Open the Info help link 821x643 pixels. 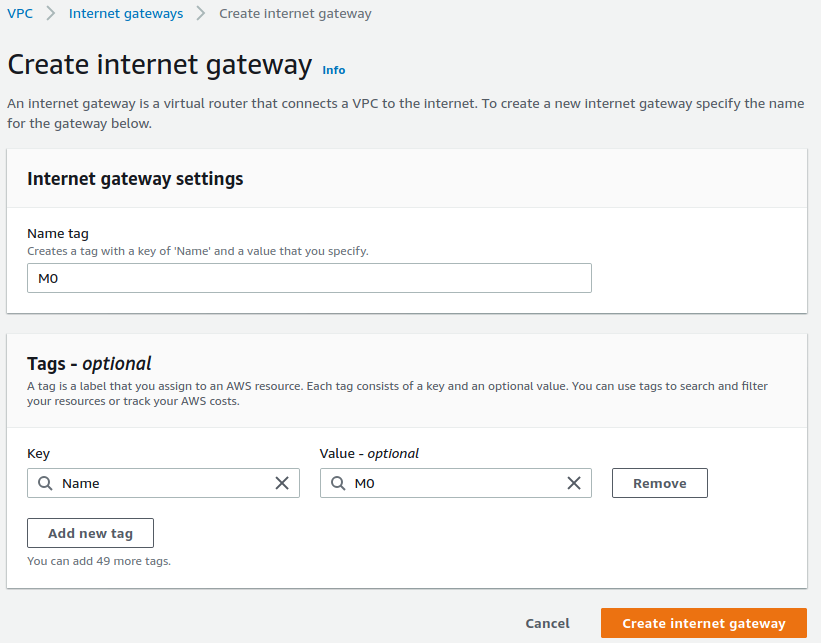click(x=333, y=70)
